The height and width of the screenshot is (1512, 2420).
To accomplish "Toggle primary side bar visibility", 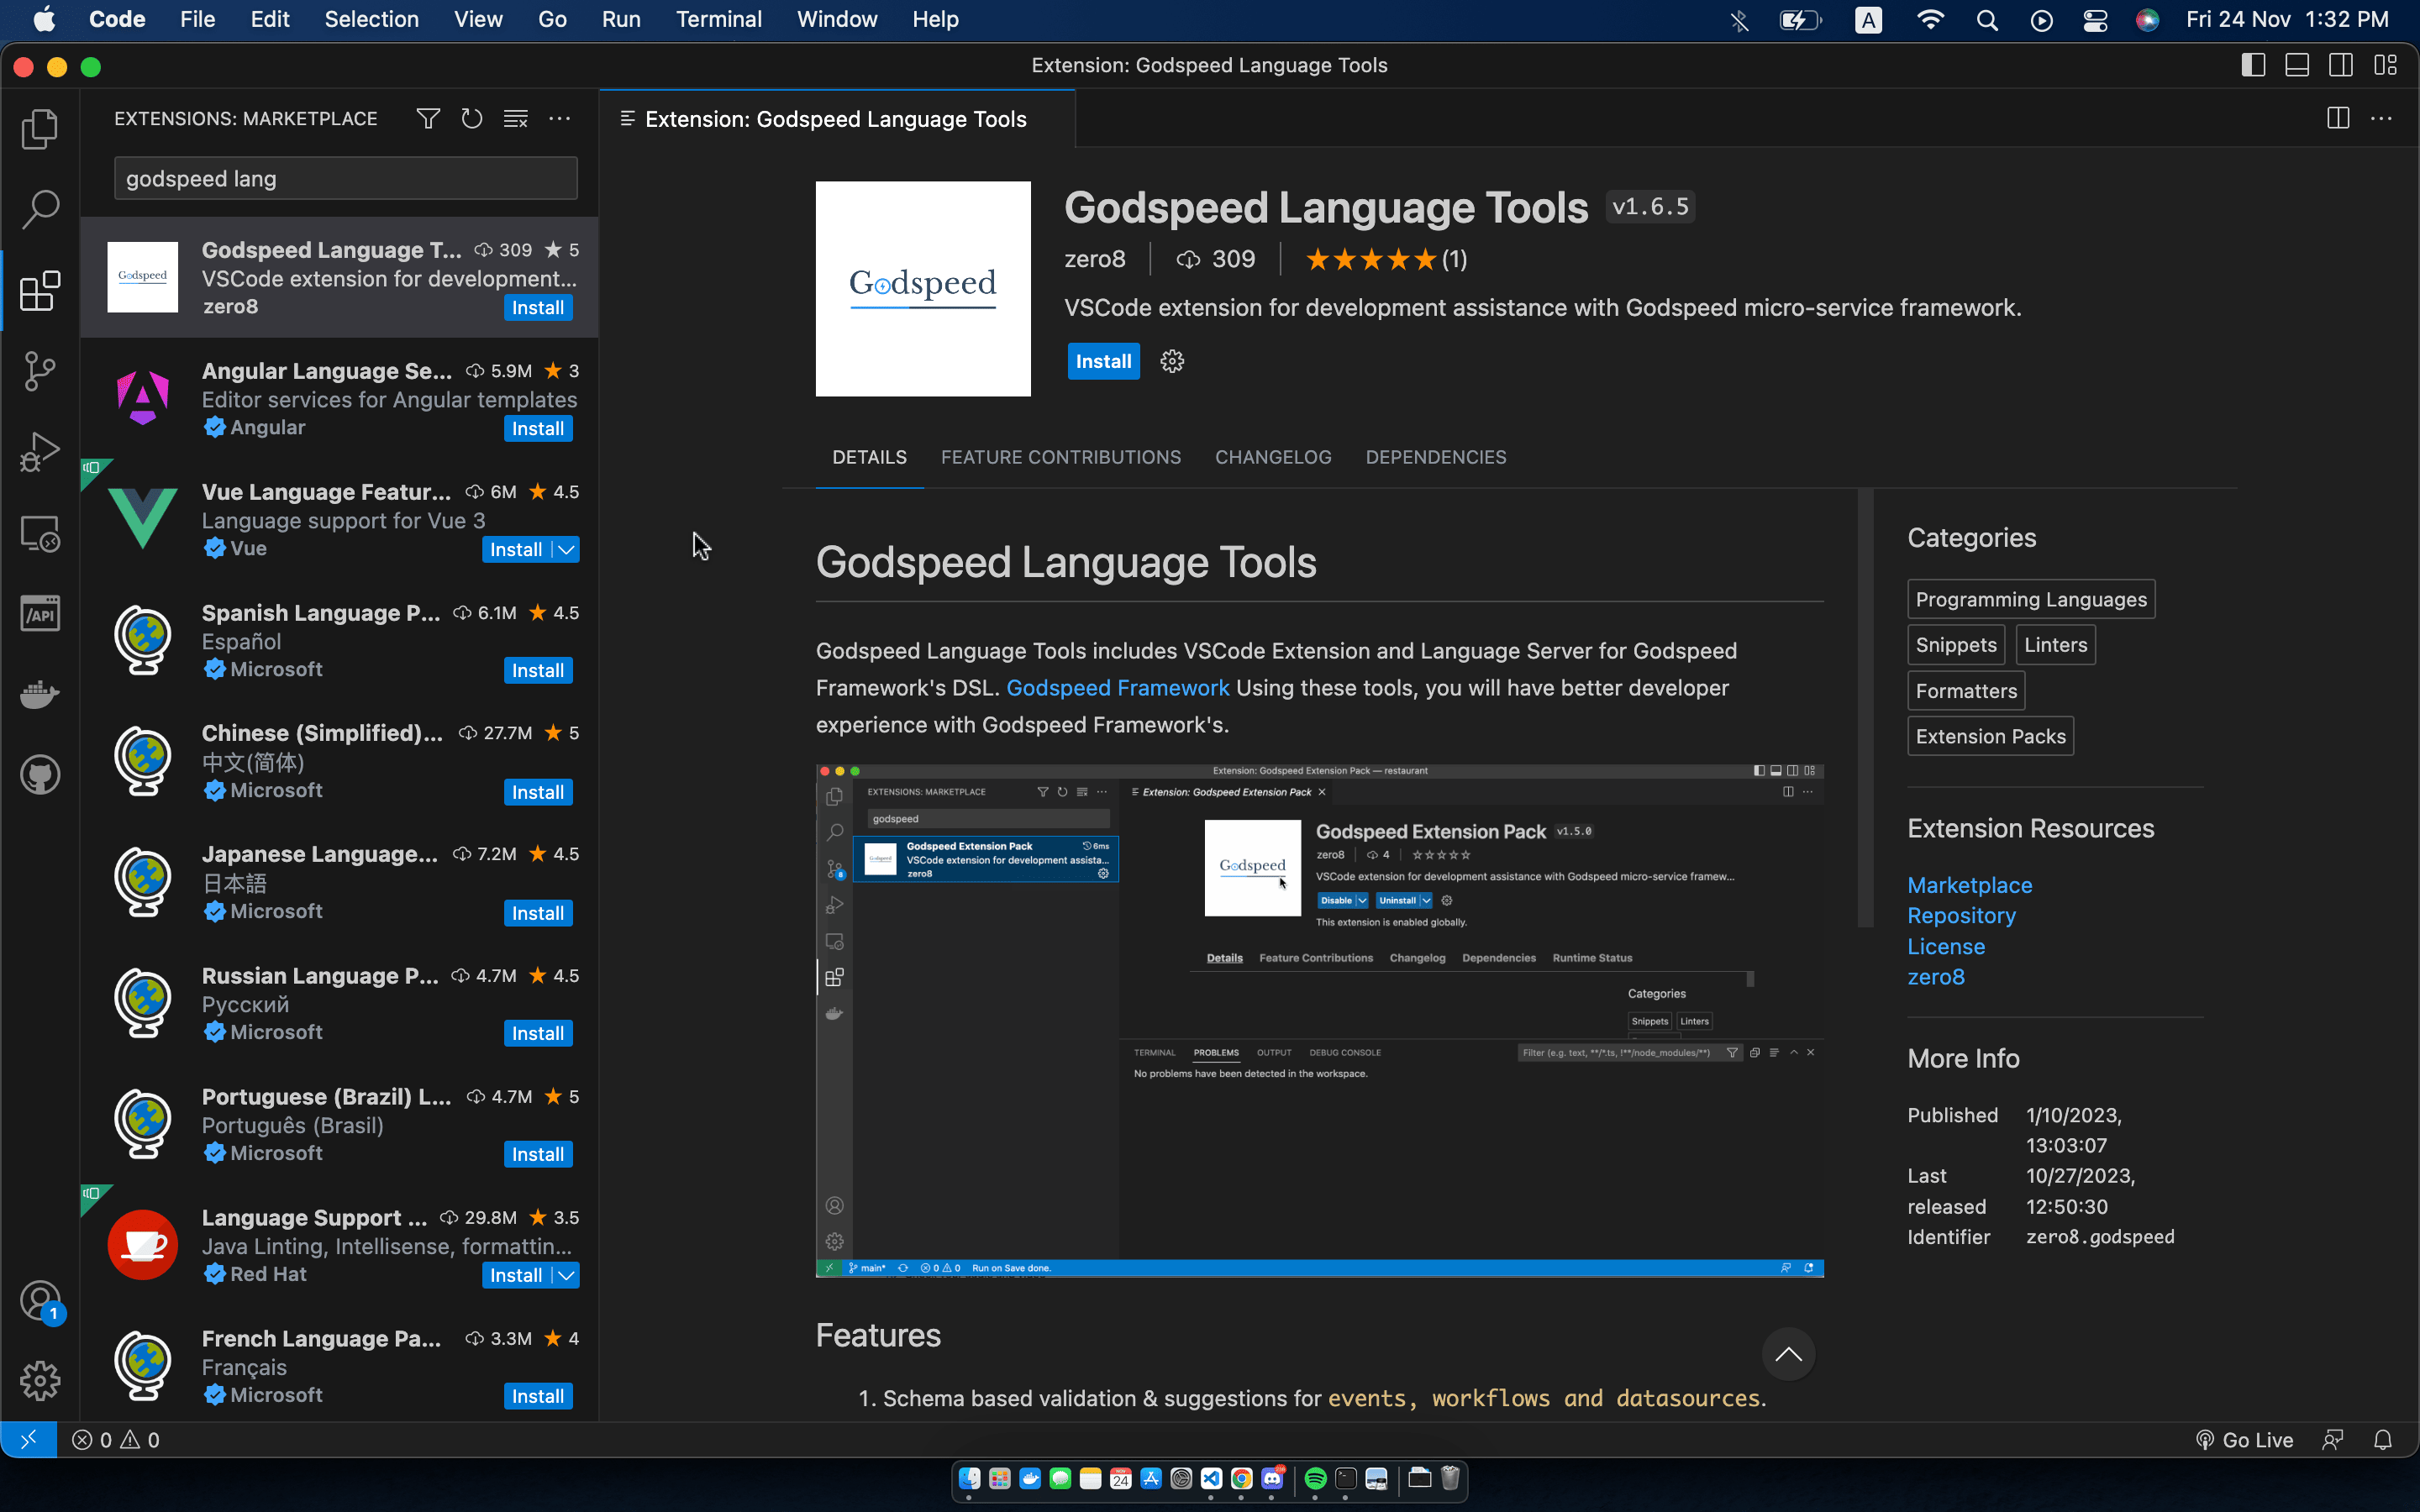I will tap(2253, 66).
